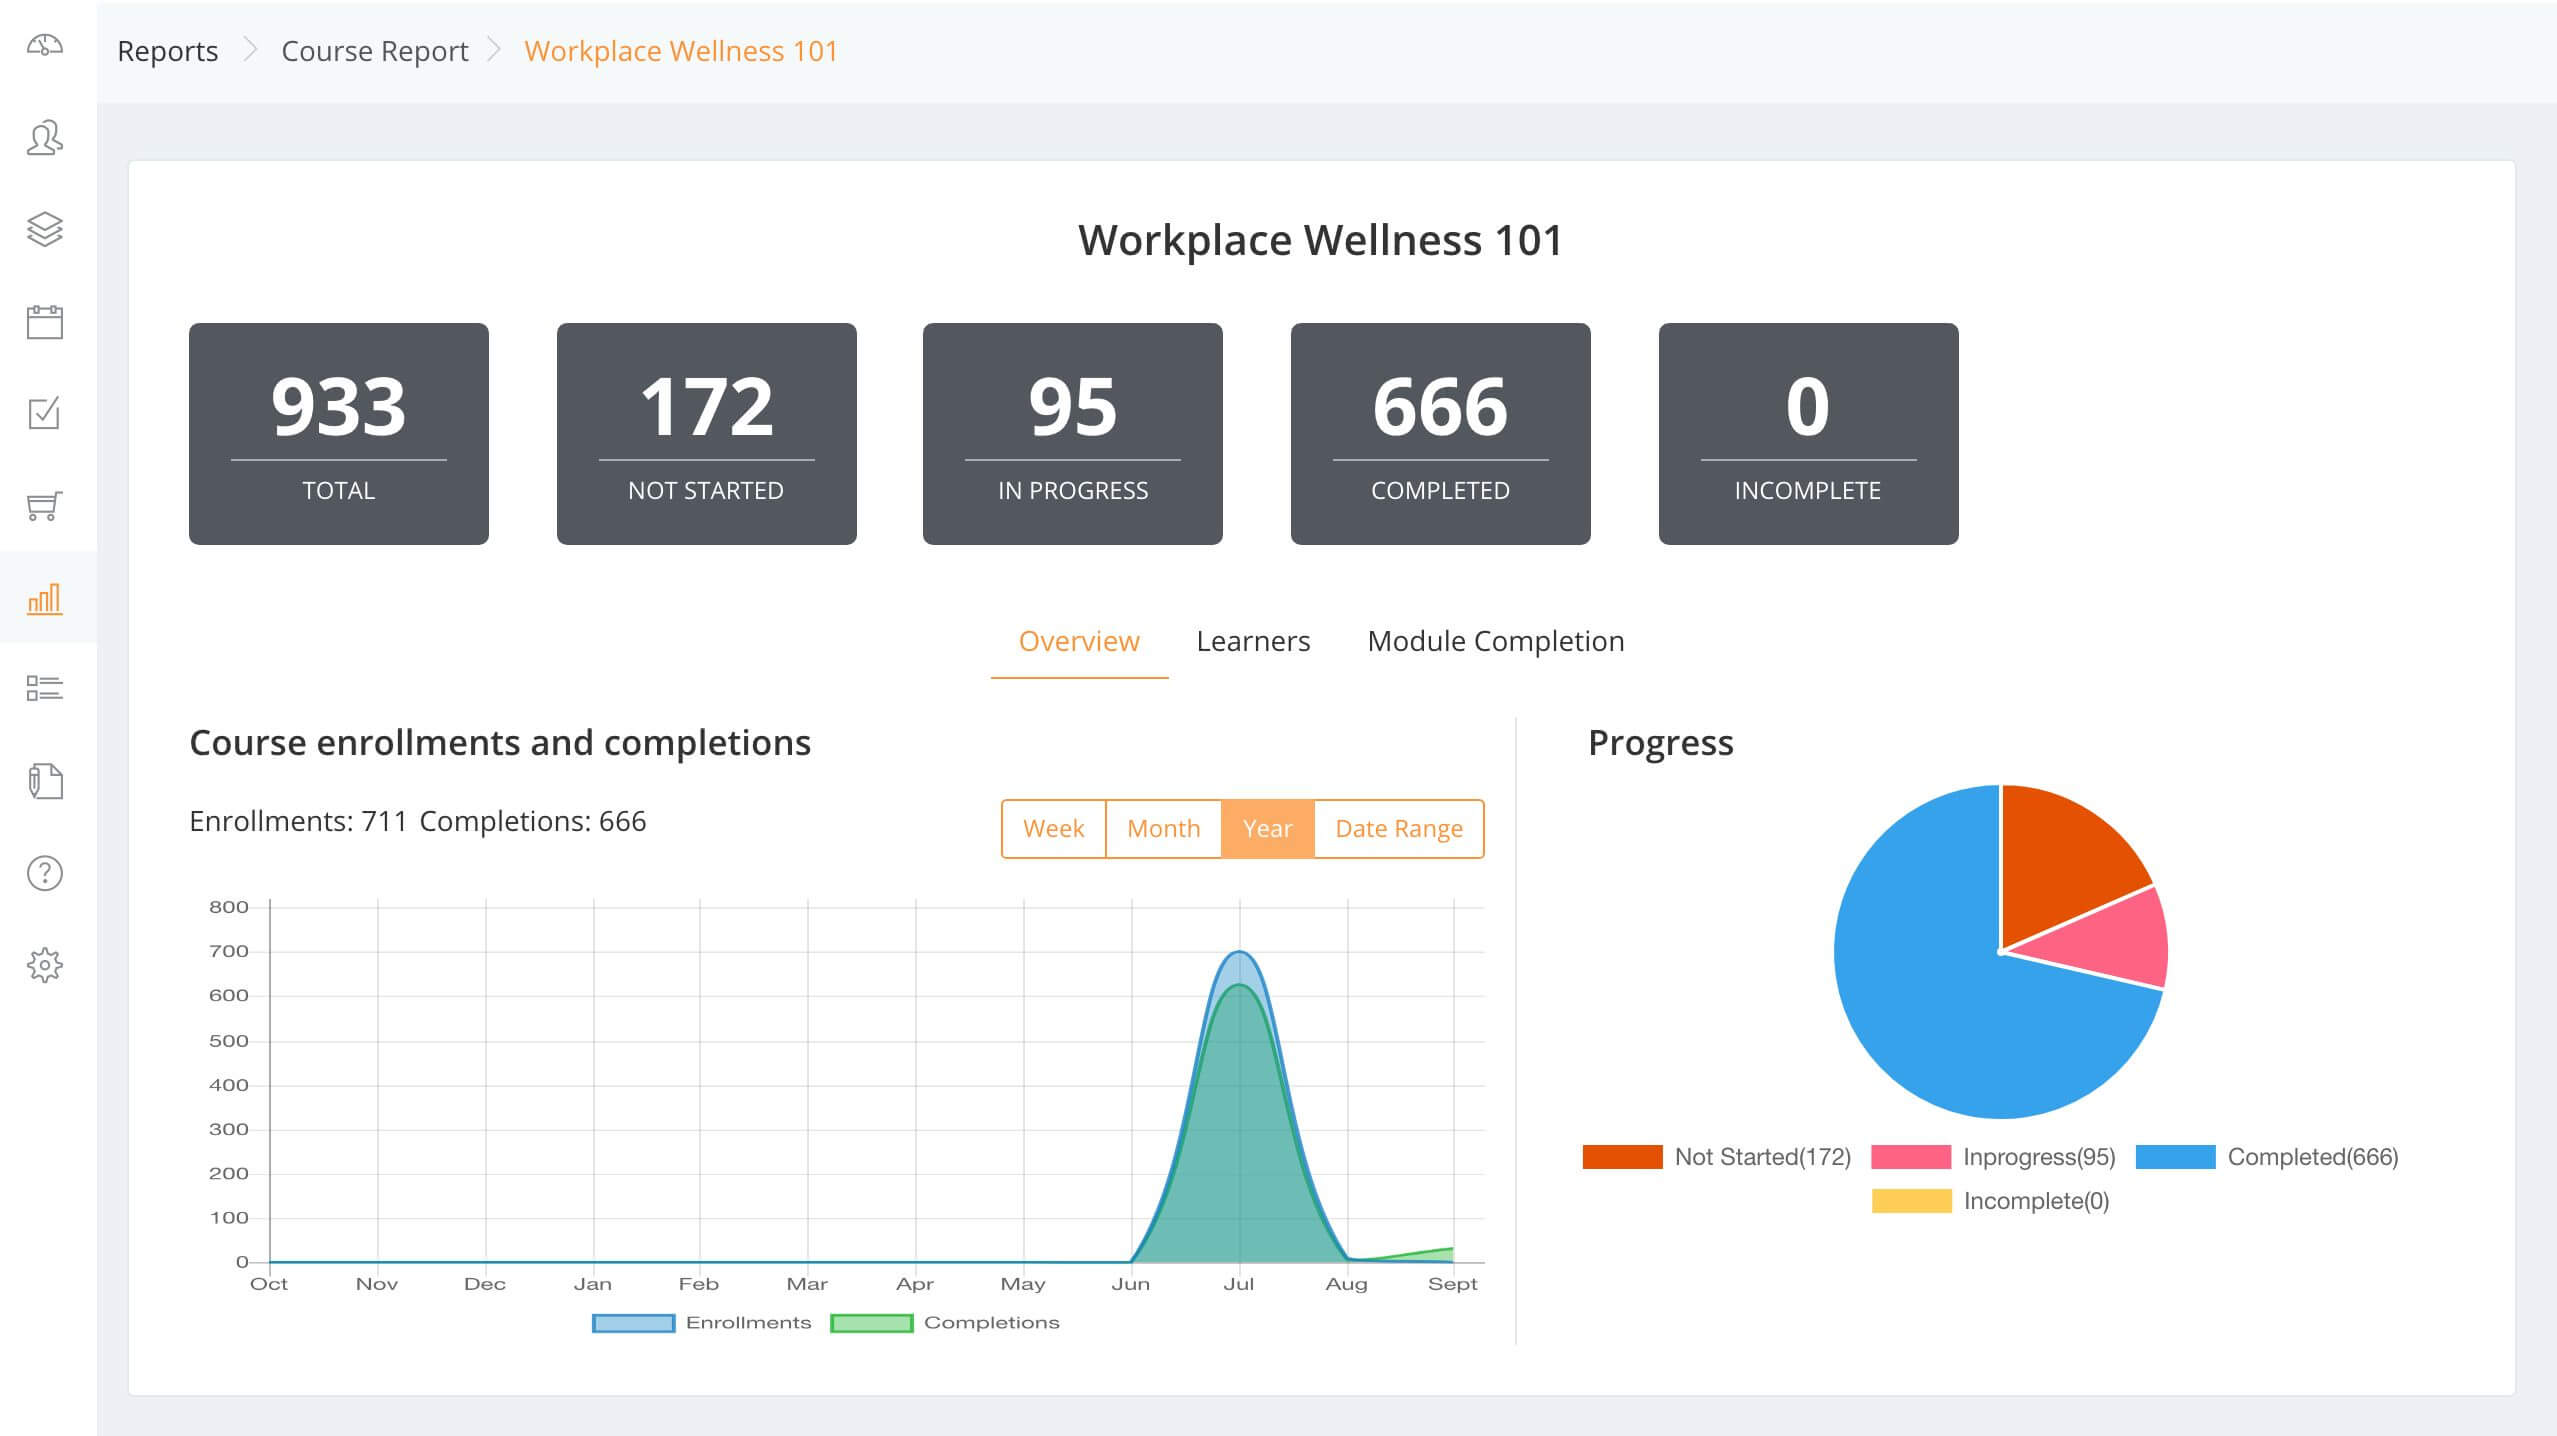Open the Date Range picker button
The width and height of the screenshot is (2557, 1436).
1399,829
